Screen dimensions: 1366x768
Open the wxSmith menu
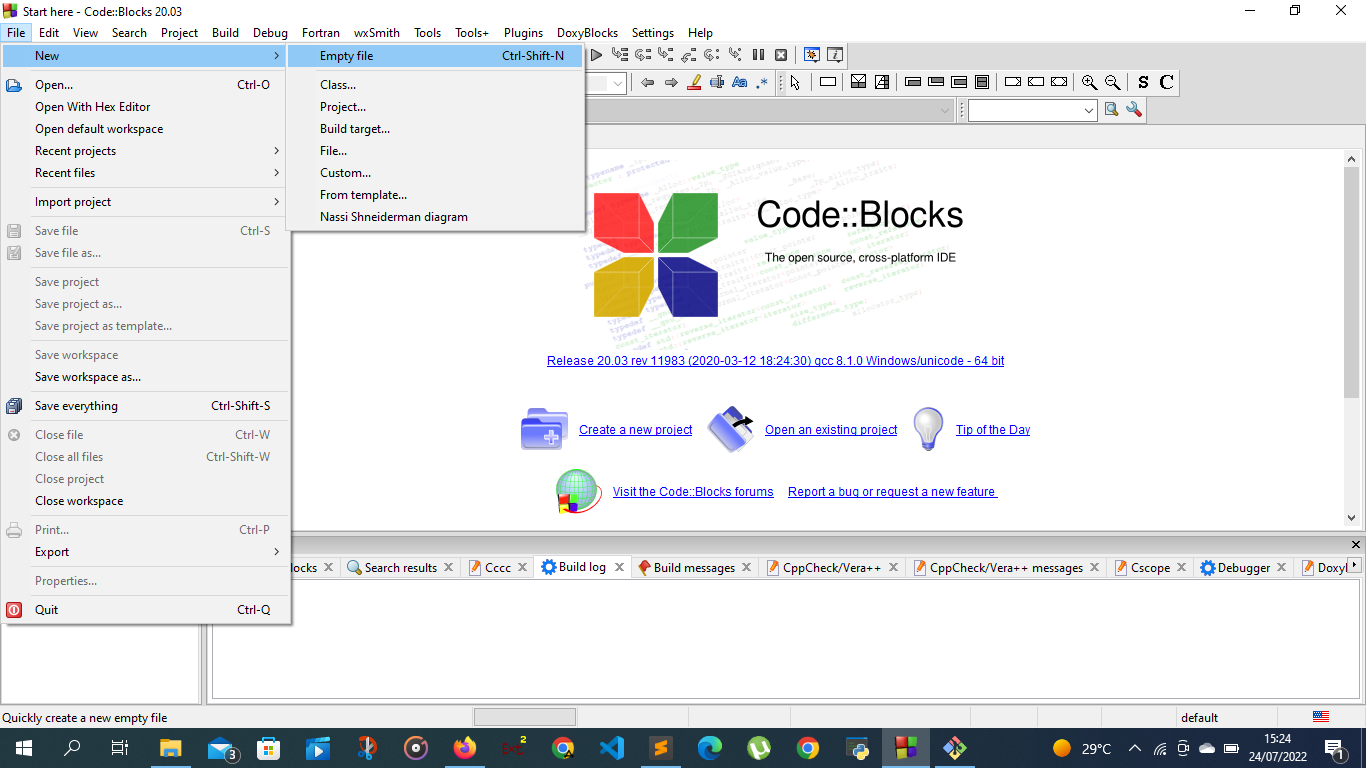click(x=377, y=32)
